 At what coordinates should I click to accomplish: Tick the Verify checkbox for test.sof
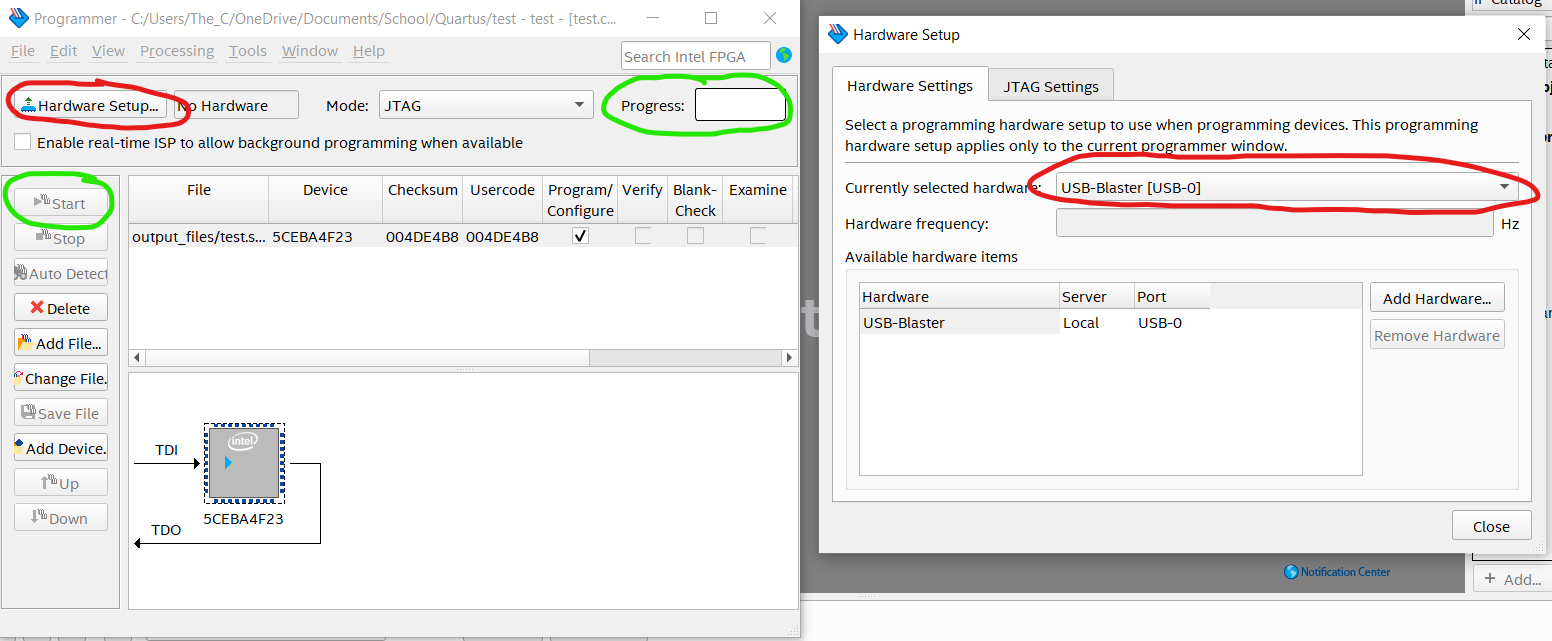642,236
